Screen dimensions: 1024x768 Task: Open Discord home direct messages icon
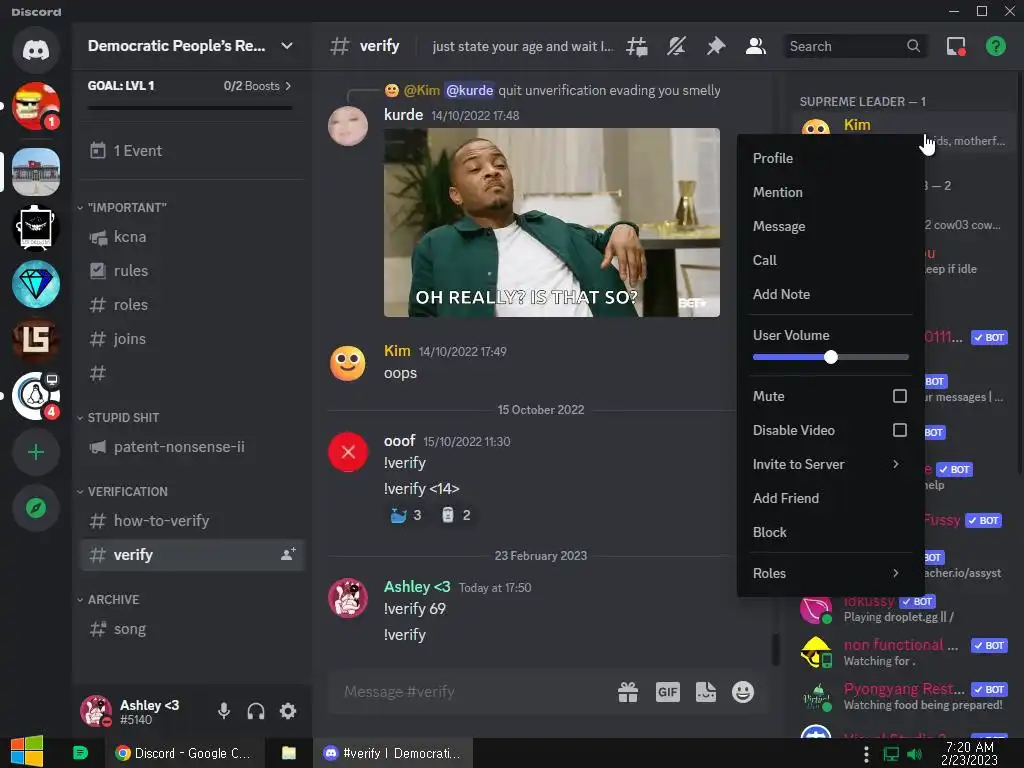[36, 50]
